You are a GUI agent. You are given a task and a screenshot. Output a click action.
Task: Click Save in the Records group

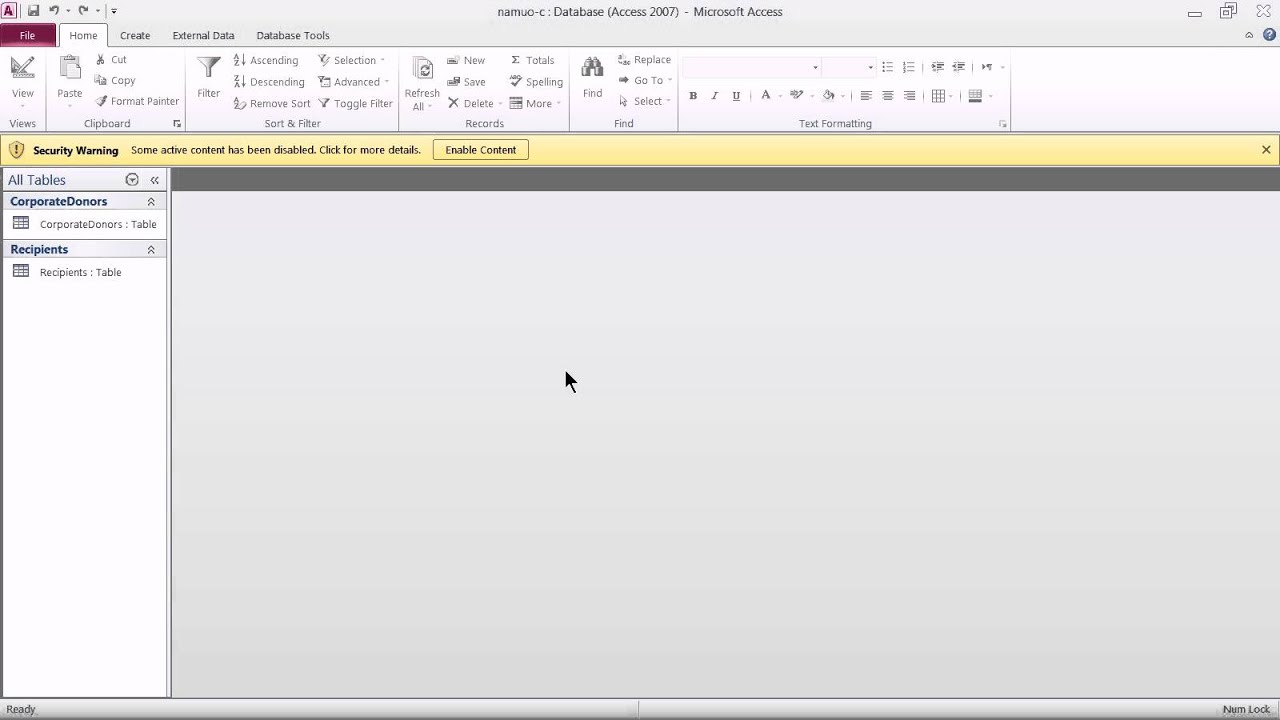pos(466,82)
